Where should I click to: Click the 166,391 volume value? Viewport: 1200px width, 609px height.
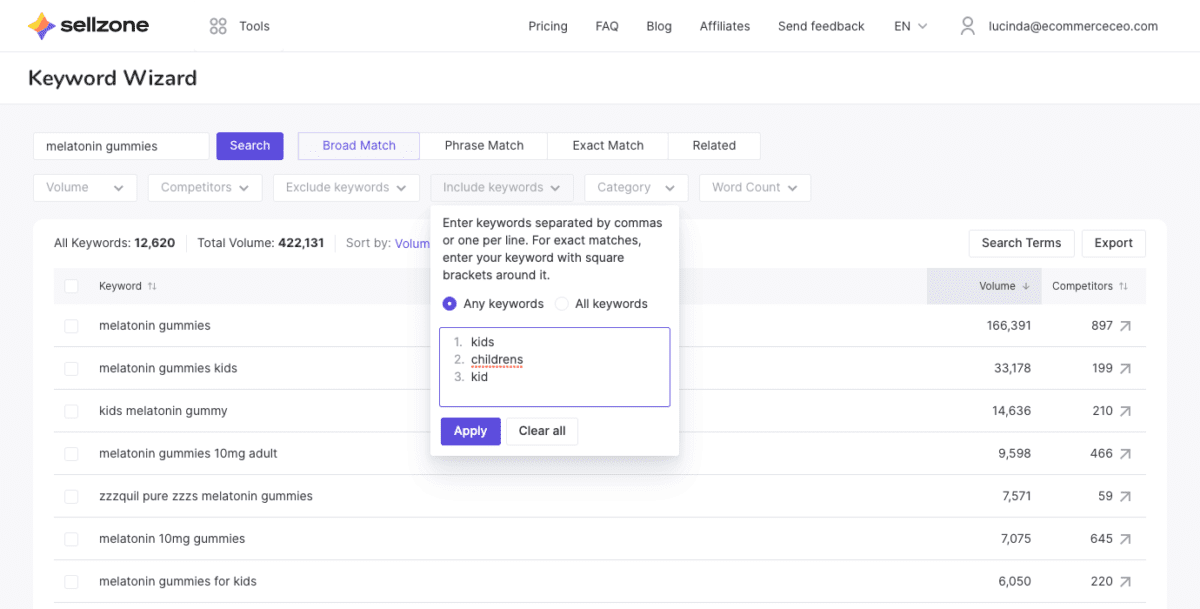(1008, 326)
